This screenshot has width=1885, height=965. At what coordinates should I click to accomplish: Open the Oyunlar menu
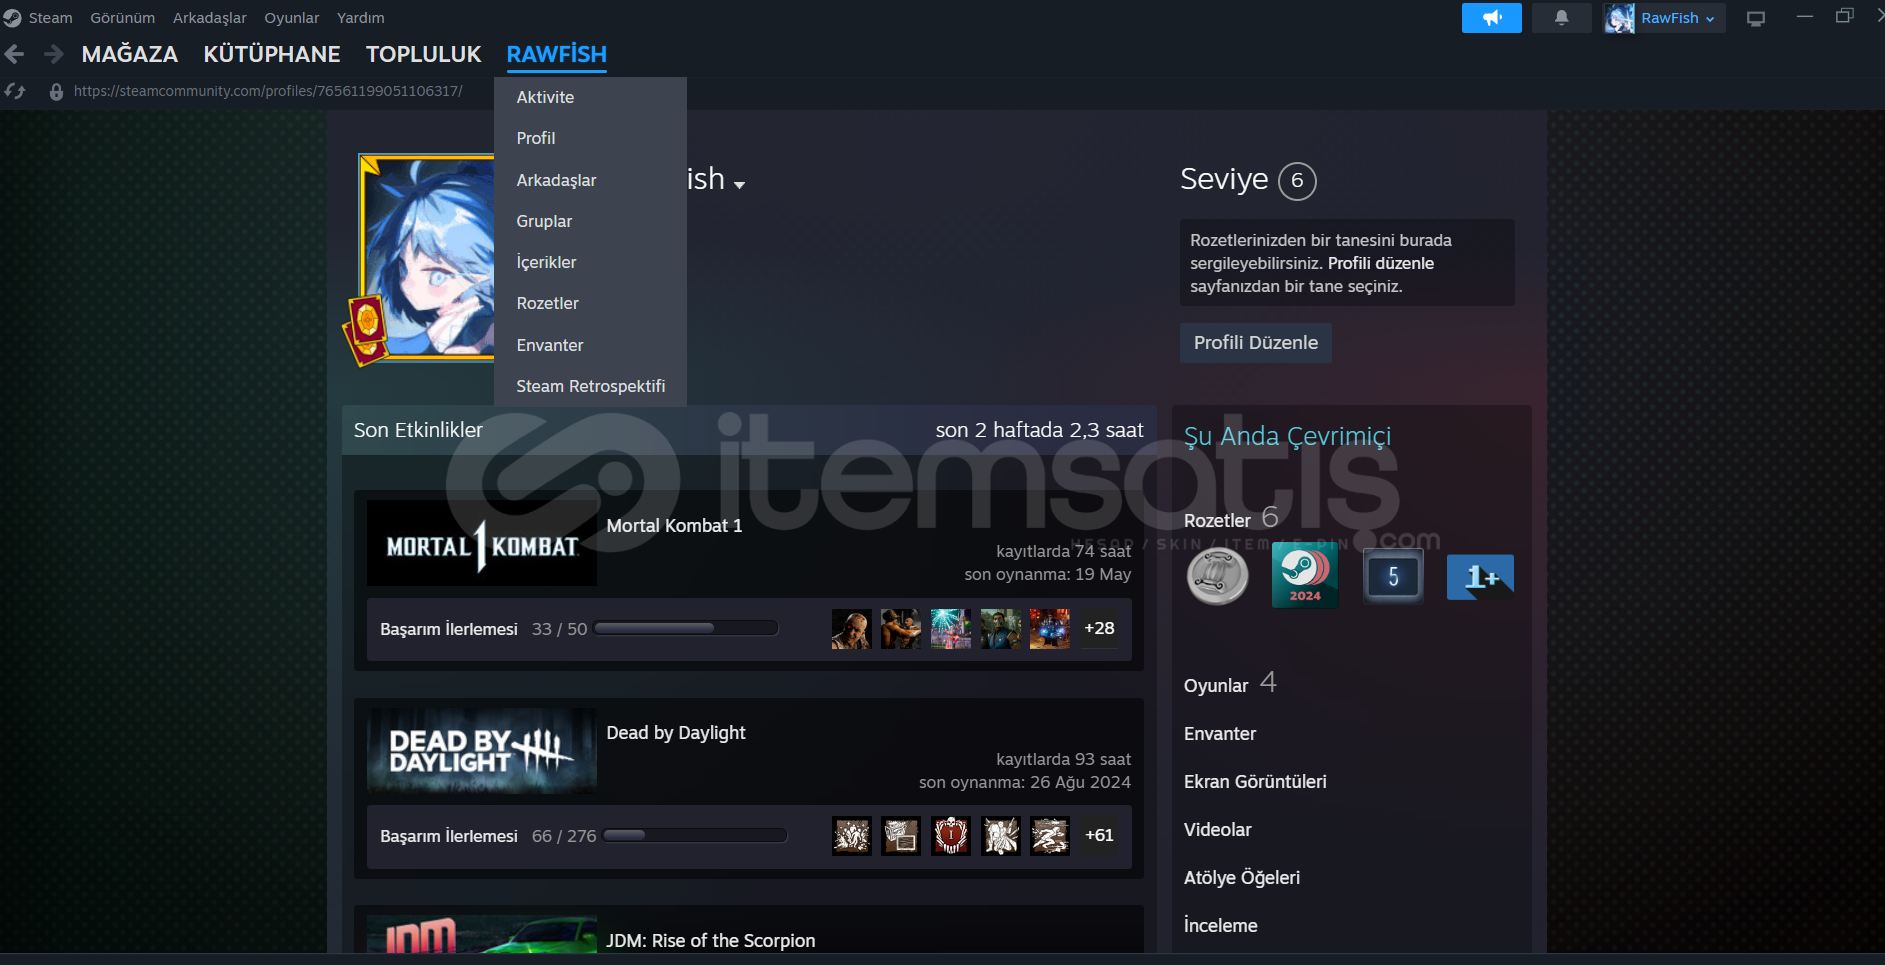[291, 18]
